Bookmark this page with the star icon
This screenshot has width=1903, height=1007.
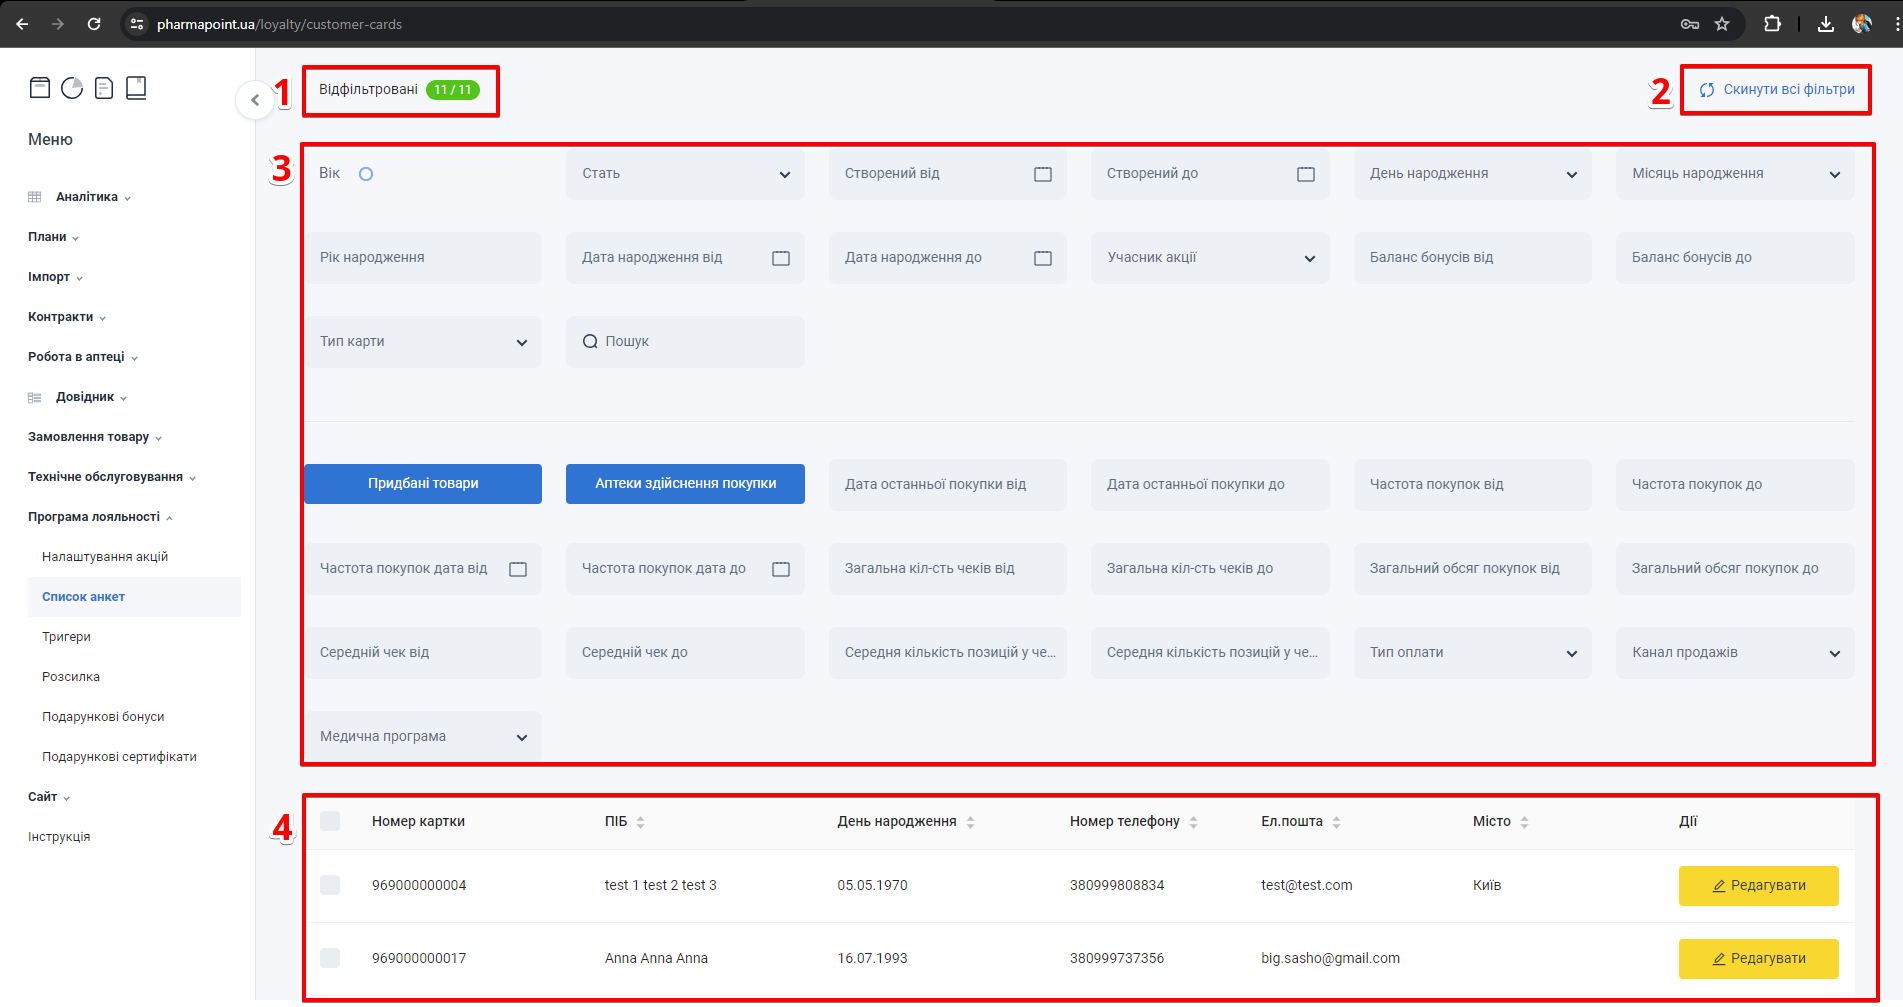click(x=1722, y=24)
